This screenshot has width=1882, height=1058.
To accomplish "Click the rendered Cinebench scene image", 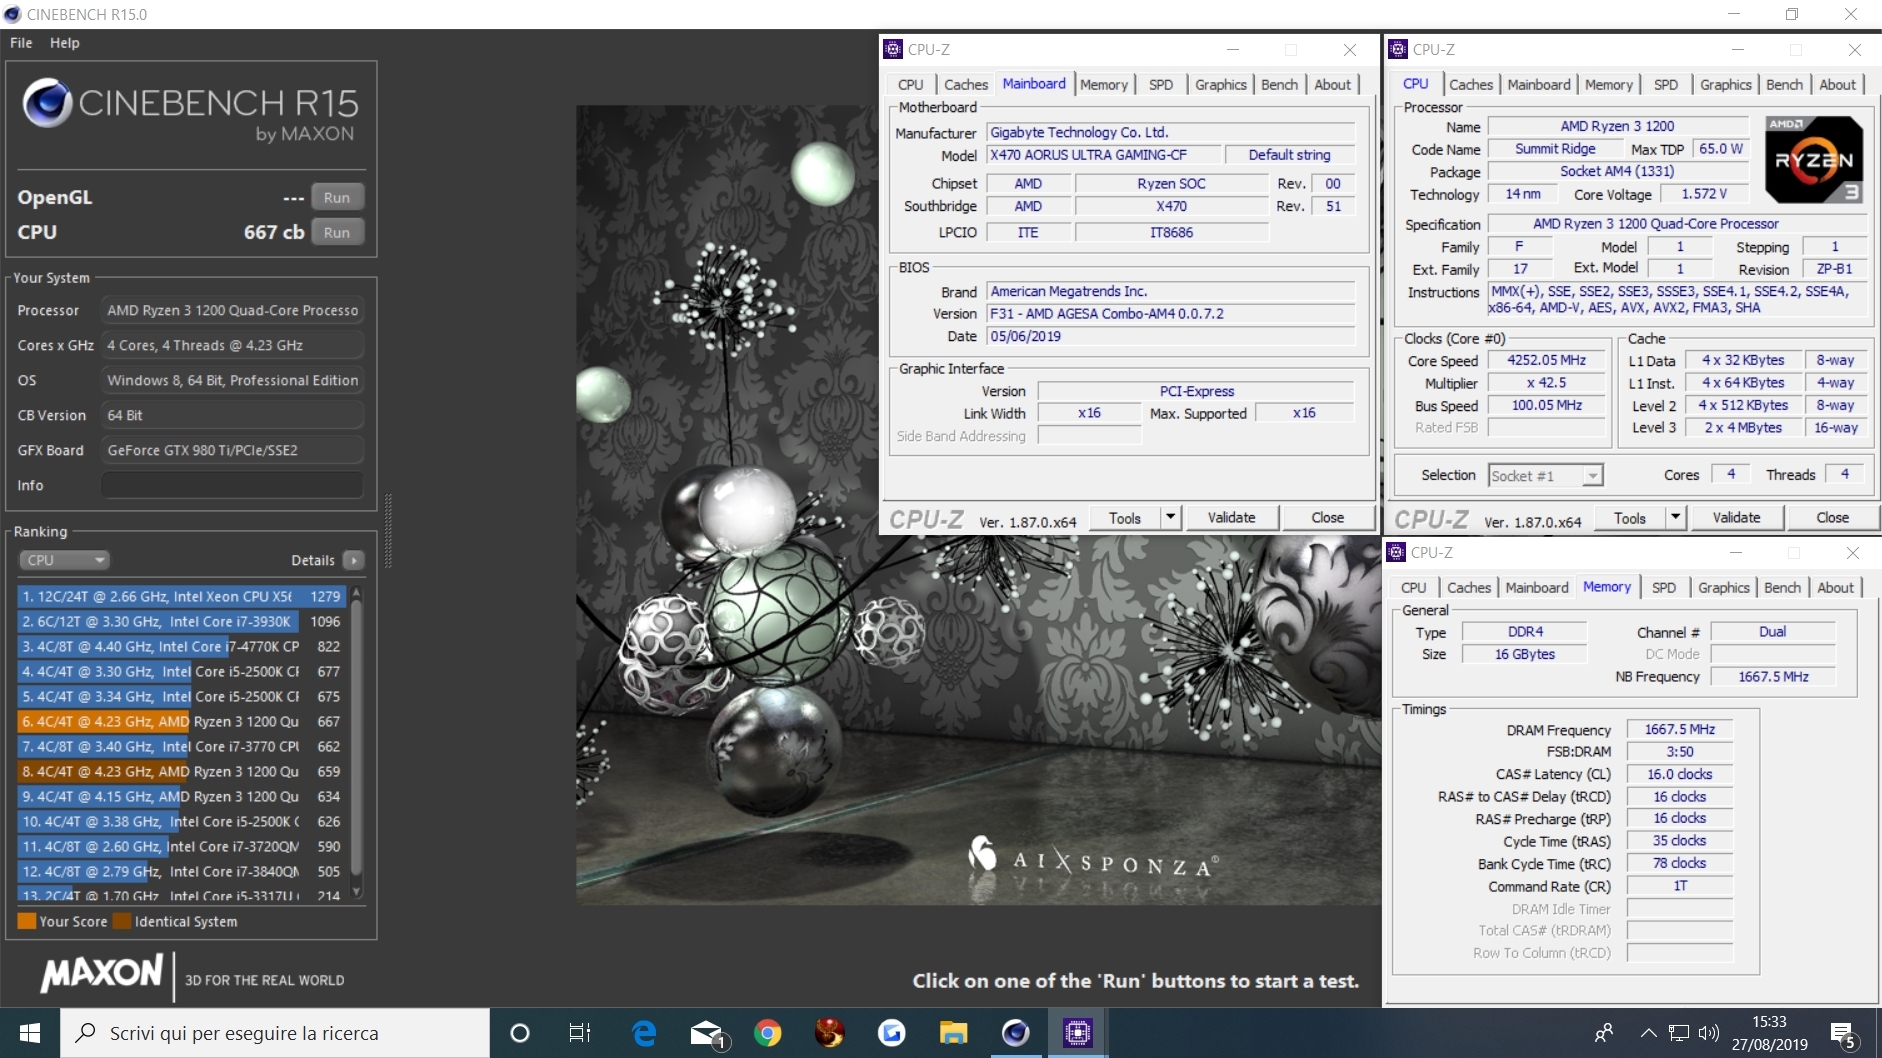I will click(978, 505).
